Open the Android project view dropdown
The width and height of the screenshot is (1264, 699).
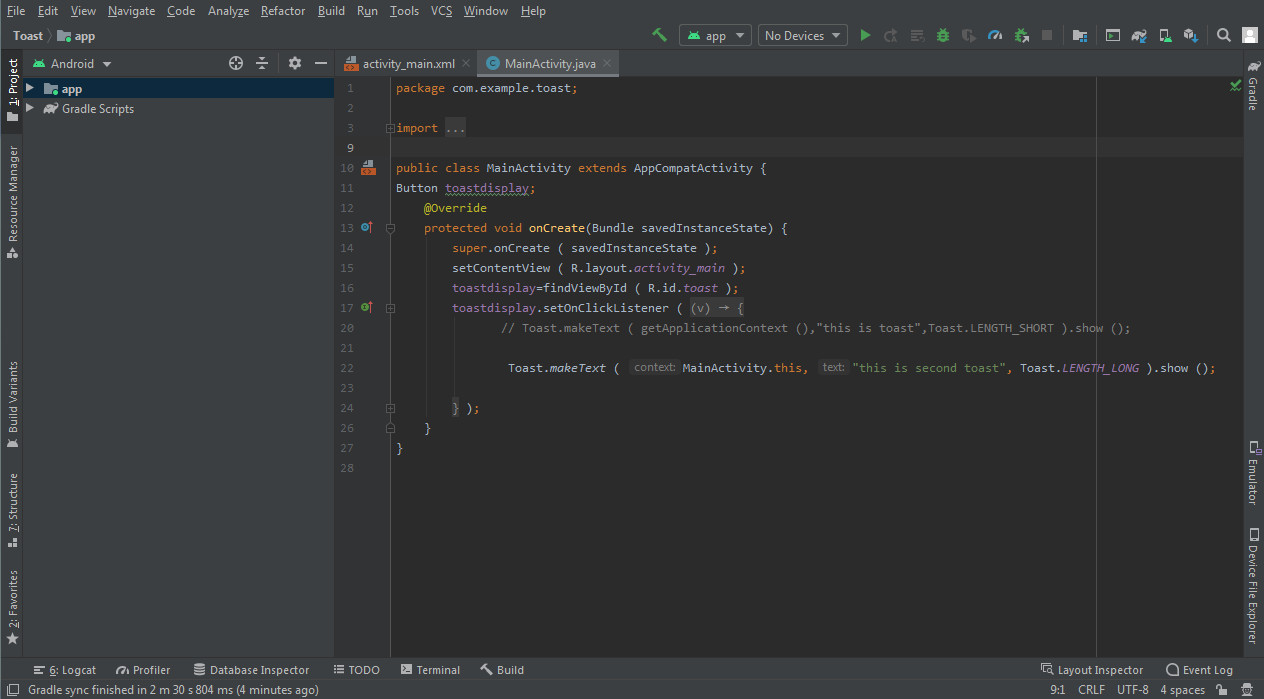72,63
